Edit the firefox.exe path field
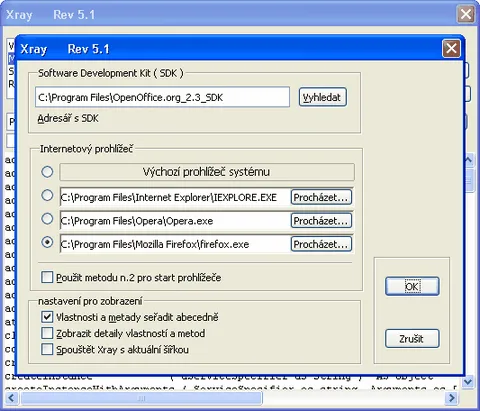This screenshot has height=411, width=480. point(175,244)
